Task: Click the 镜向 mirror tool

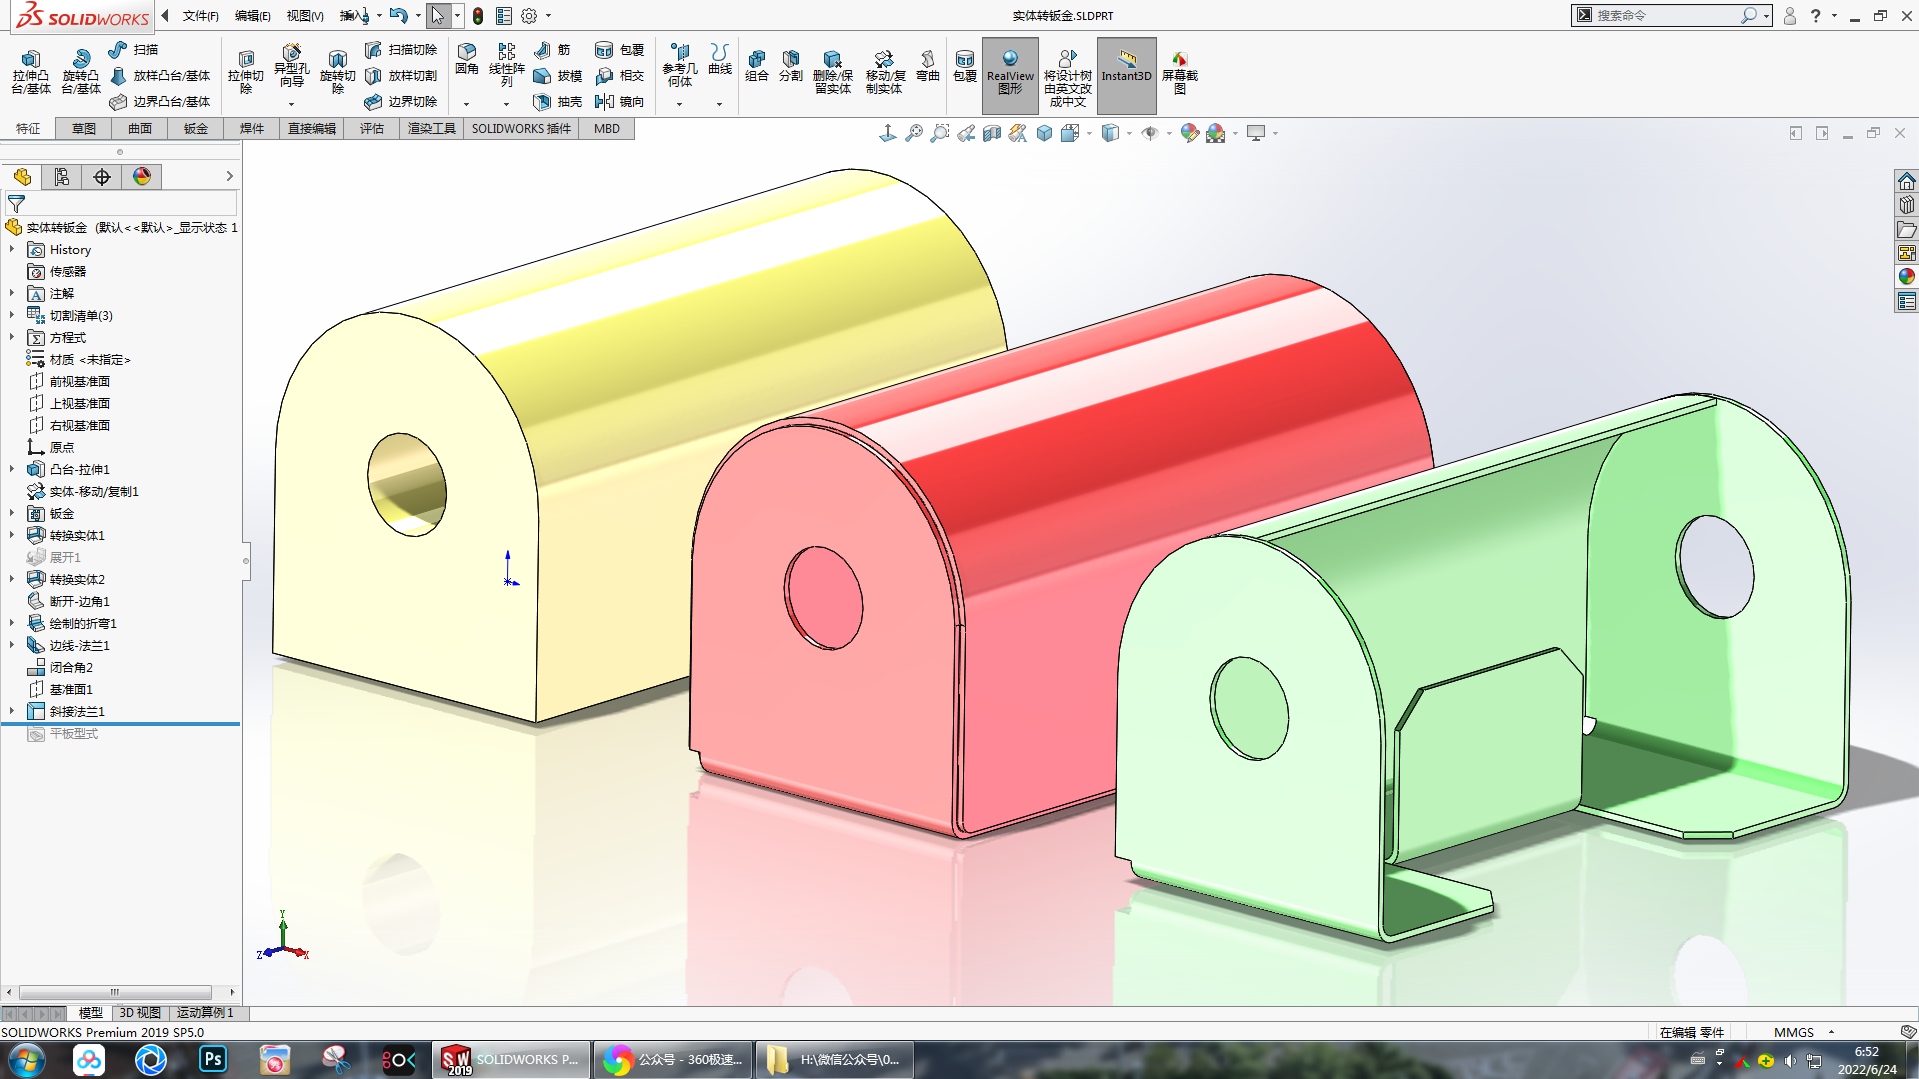Action: 619,102
